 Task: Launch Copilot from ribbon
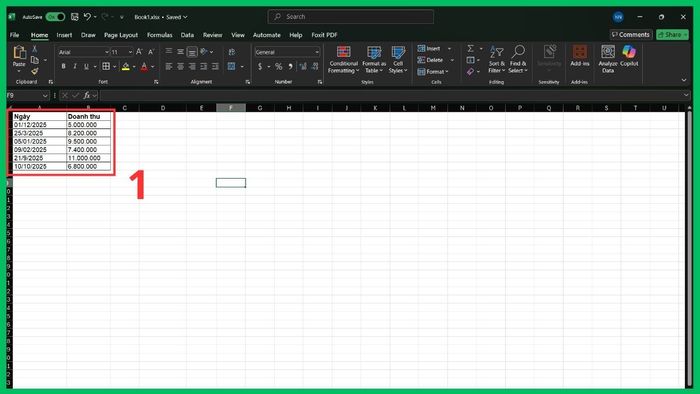click(629, 56)
